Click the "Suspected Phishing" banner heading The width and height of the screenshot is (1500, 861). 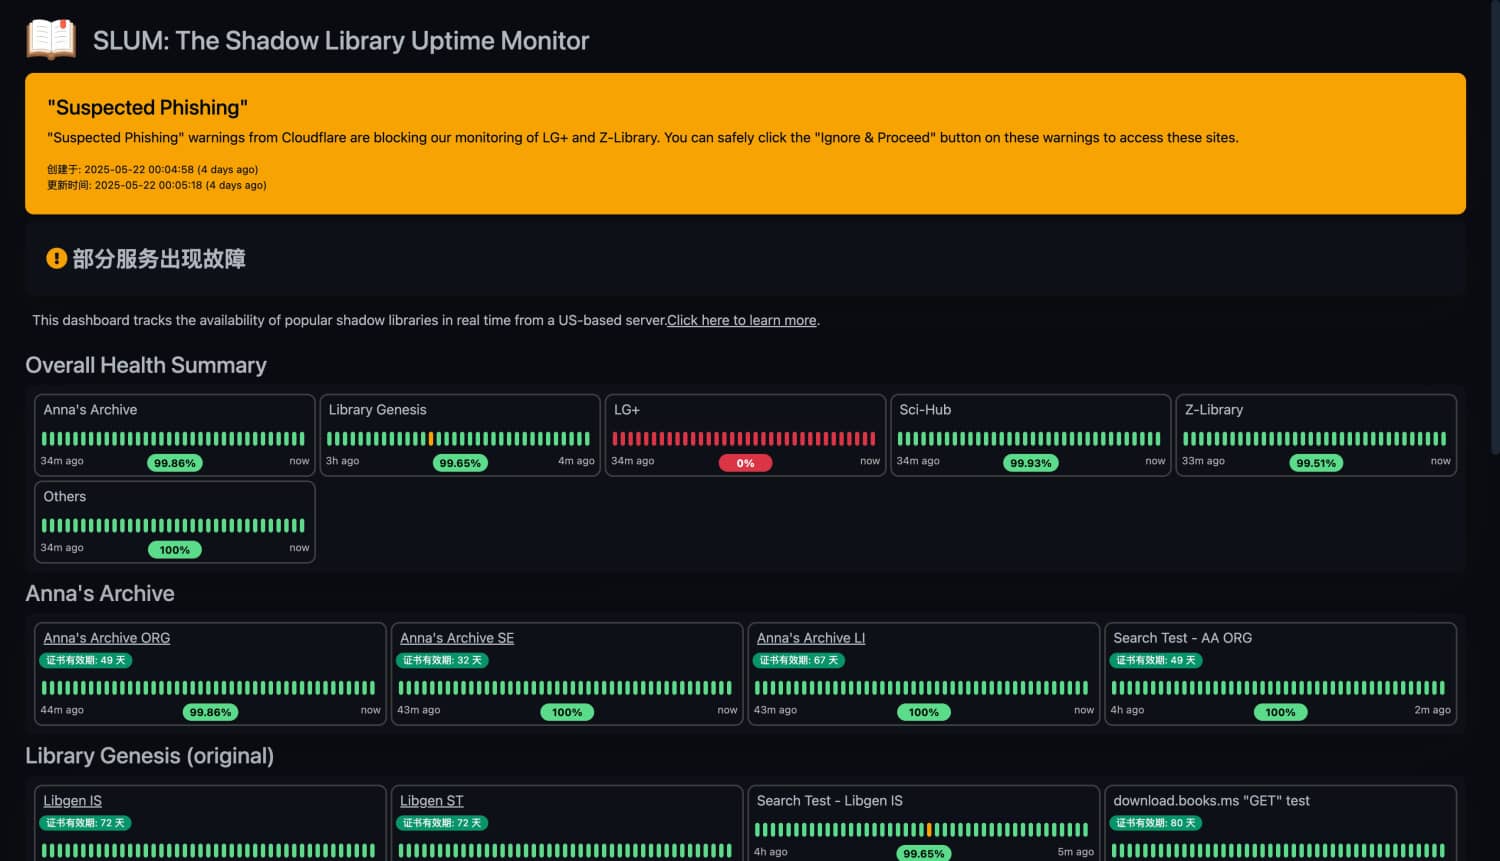[x=148, y=107]
